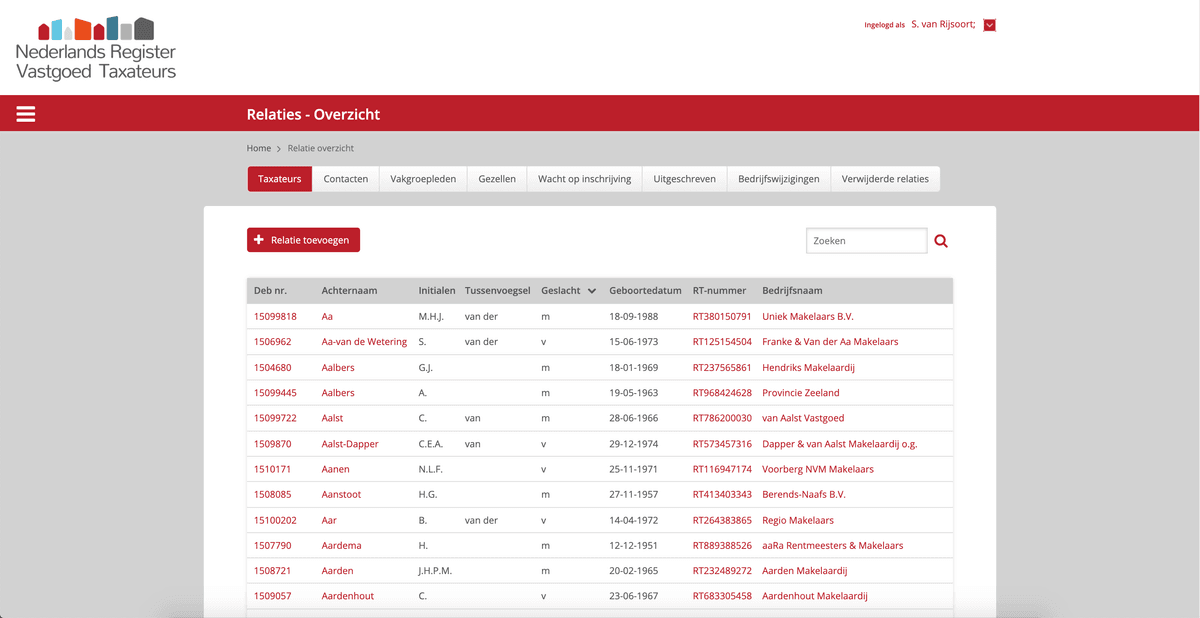Image resolution: width=1200 pixels, height=618 pixels.
Task: Open the Bedrijfswijzigingen tab
Action: 779,179
